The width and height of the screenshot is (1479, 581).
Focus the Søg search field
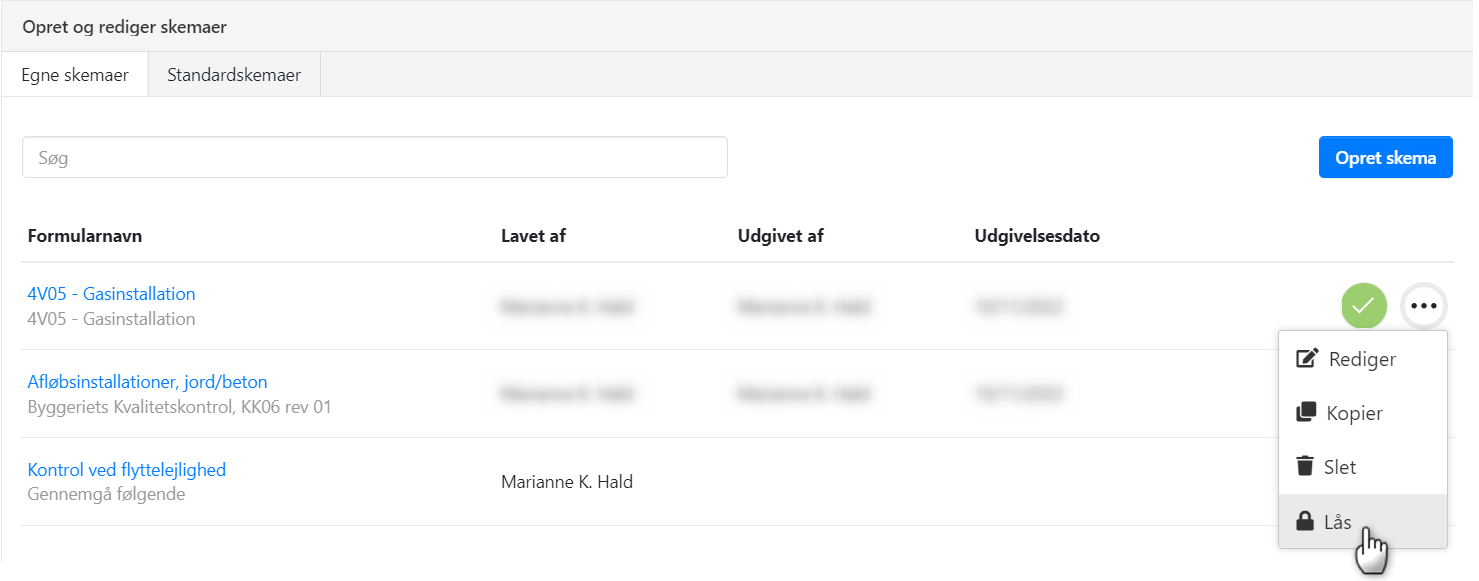(374, 158)
